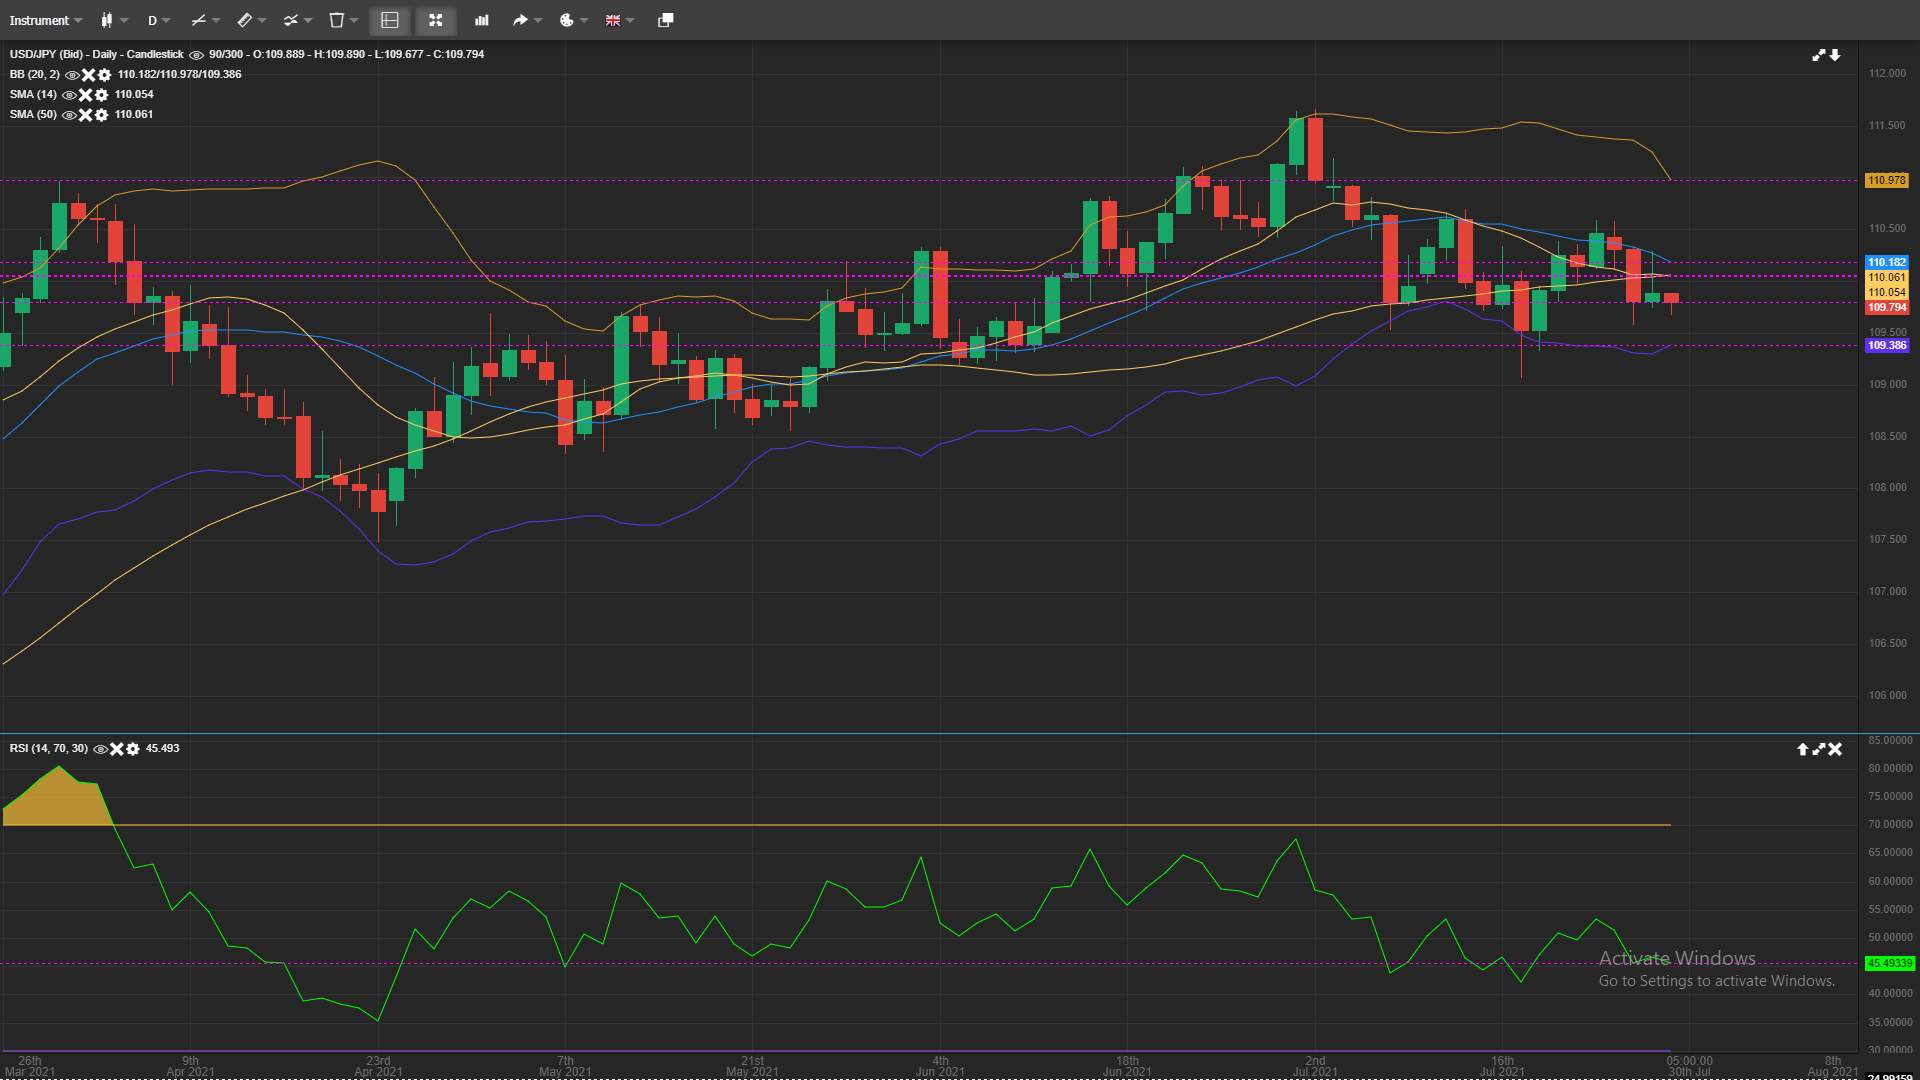Open settings gear for SMA (14)
Image resolution: width=1920 pixels, height=1080 pixels.
(x=102, y=95)
